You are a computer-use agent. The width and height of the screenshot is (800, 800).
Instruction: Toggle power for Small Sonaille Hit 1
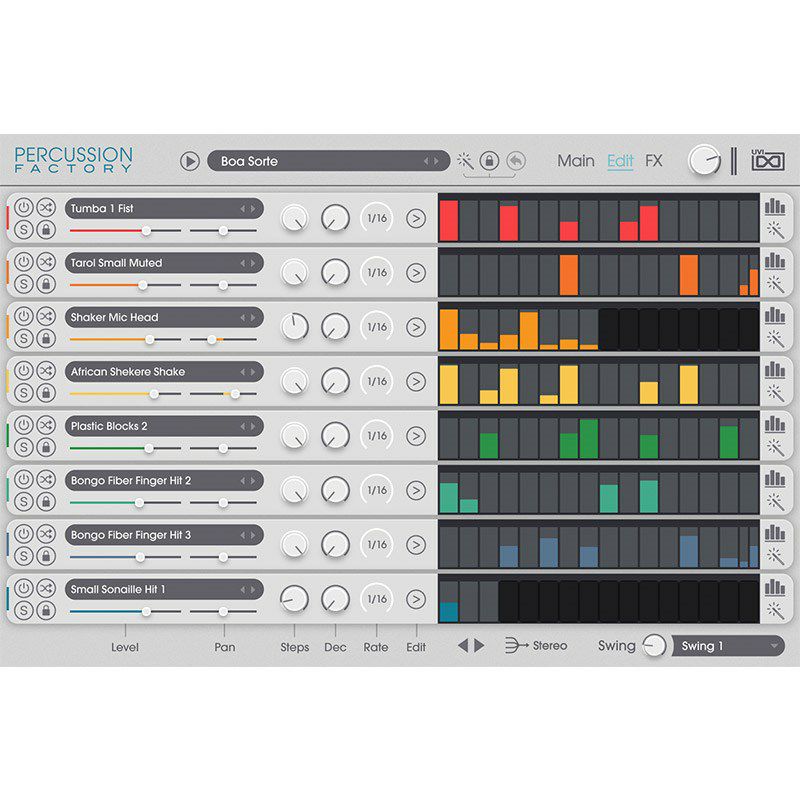click(x=23, y=588)
